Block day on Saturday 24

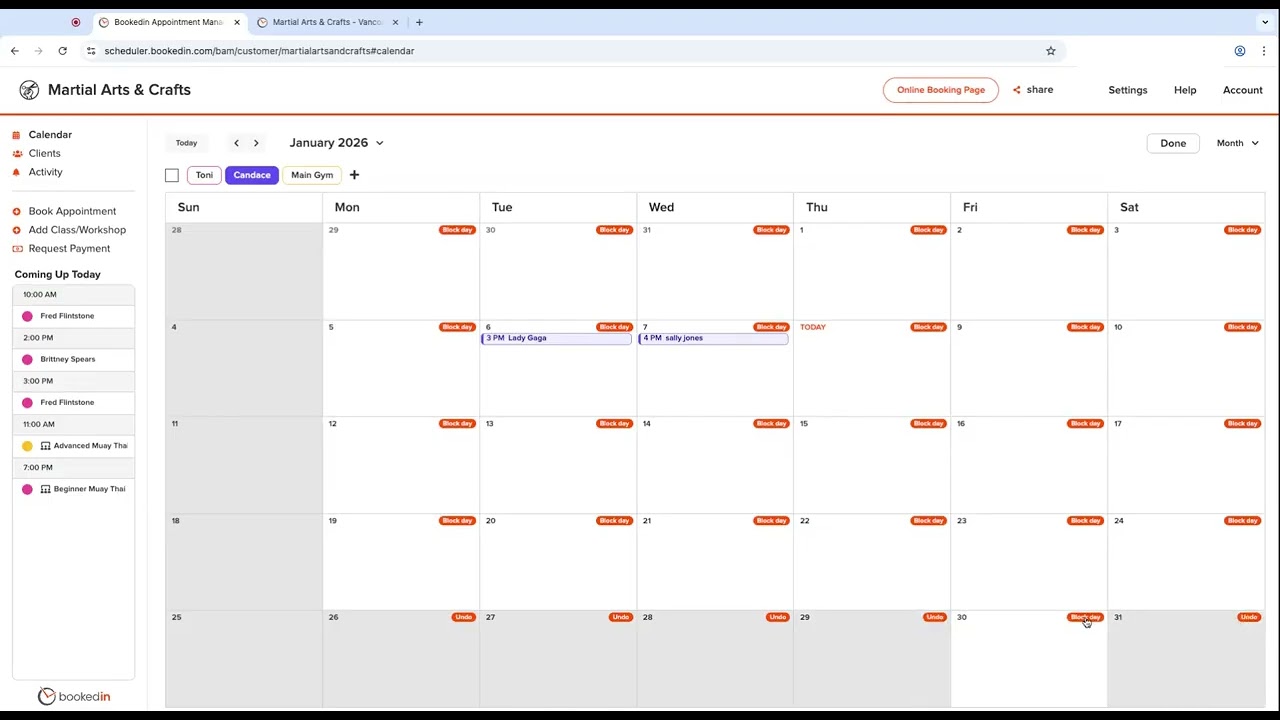click(x=1242, y=521)
